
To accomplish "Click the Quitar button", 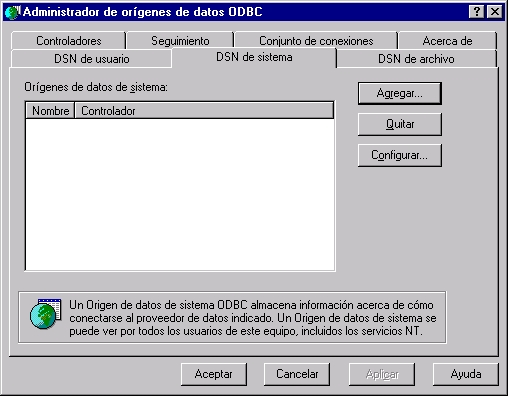I will coord(400,124).
